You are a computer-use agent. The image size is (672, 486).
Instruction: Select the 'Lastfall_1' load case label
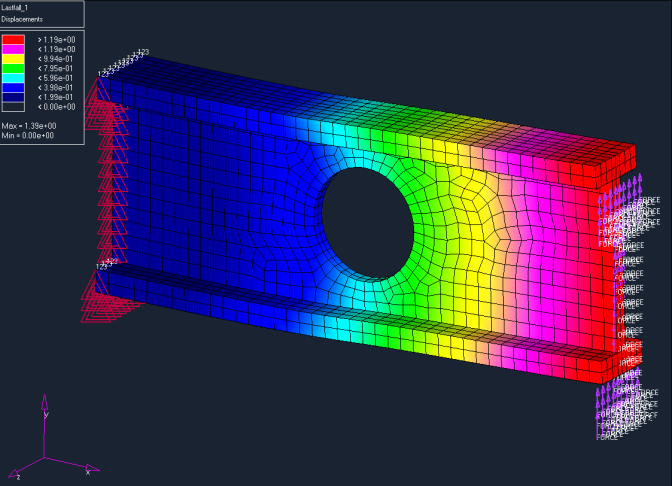tap(15, 8)
